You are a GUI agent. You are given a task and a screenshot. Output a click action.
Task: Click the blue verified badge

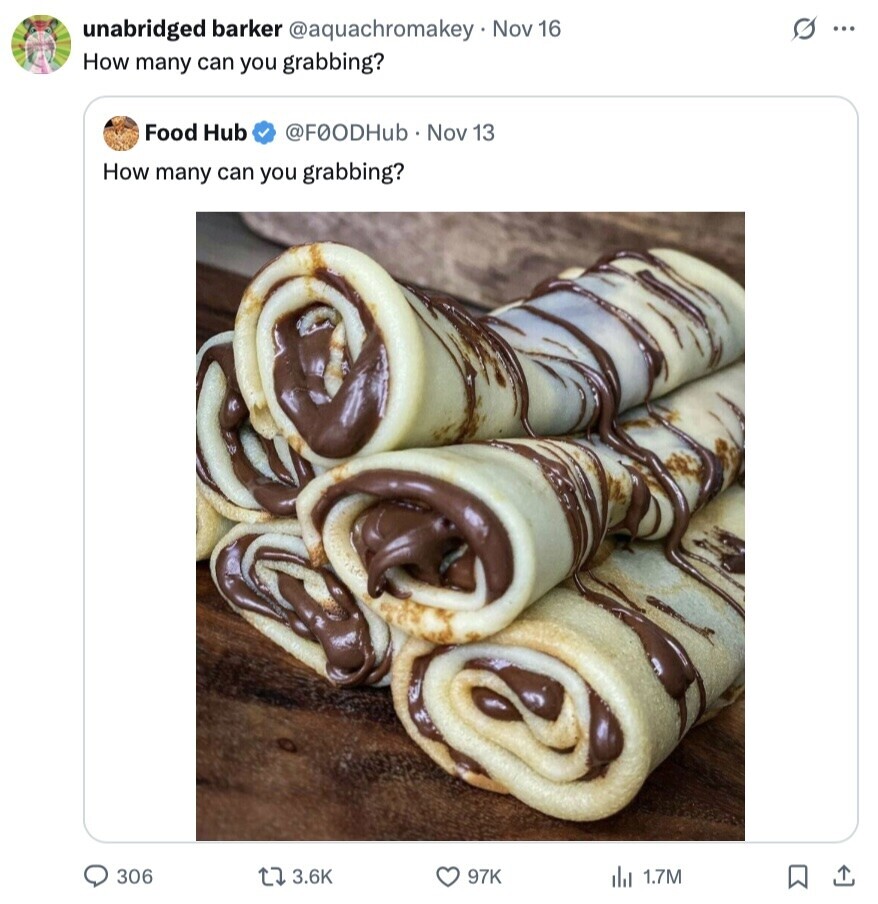[264, 133]
